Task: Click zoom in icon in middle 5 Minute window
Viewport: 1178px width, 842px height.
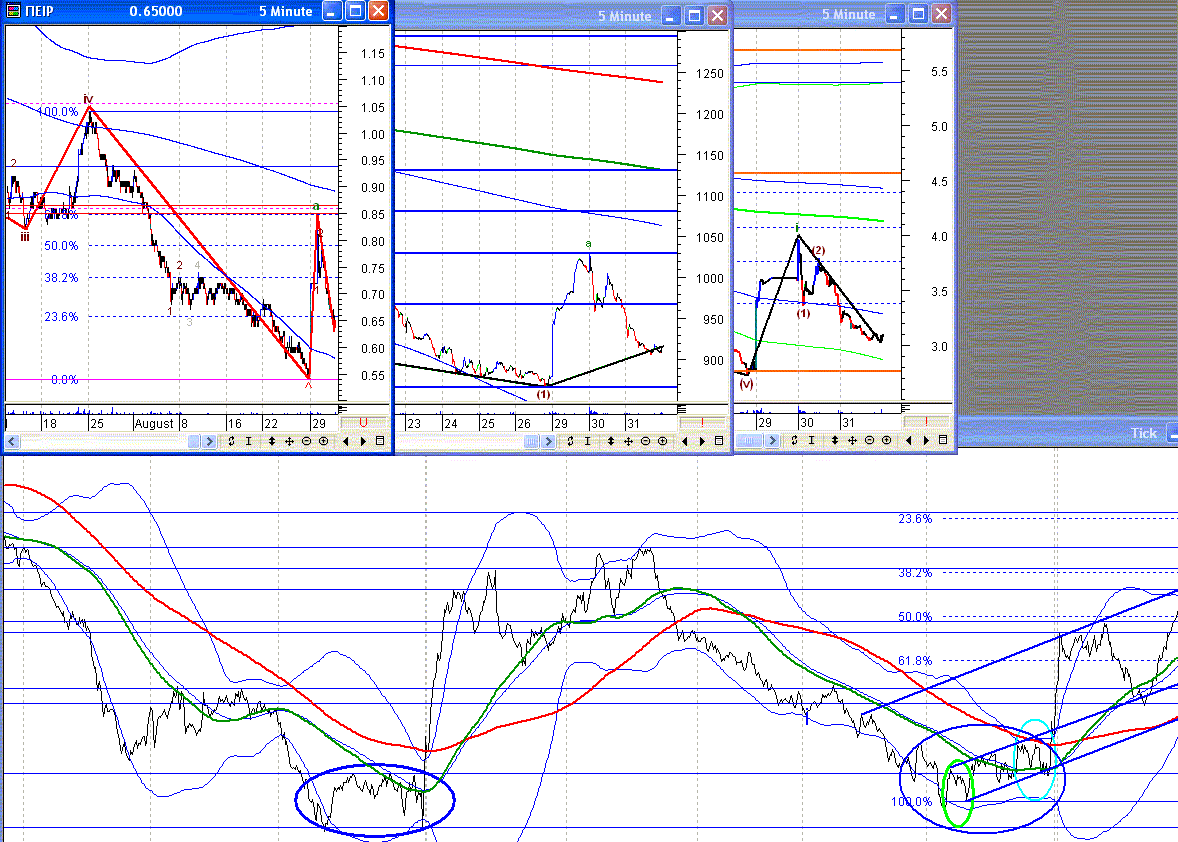Action: click(x=662, y=441)
